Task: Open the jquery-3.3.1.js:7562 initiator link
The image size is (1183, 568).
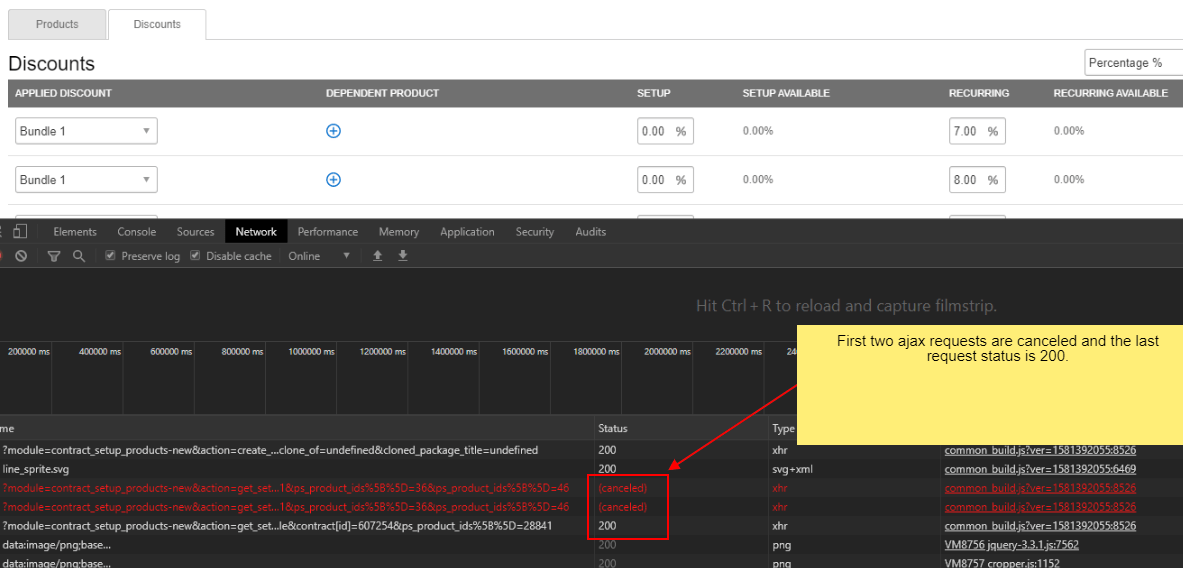Action: pos(1011,545)
